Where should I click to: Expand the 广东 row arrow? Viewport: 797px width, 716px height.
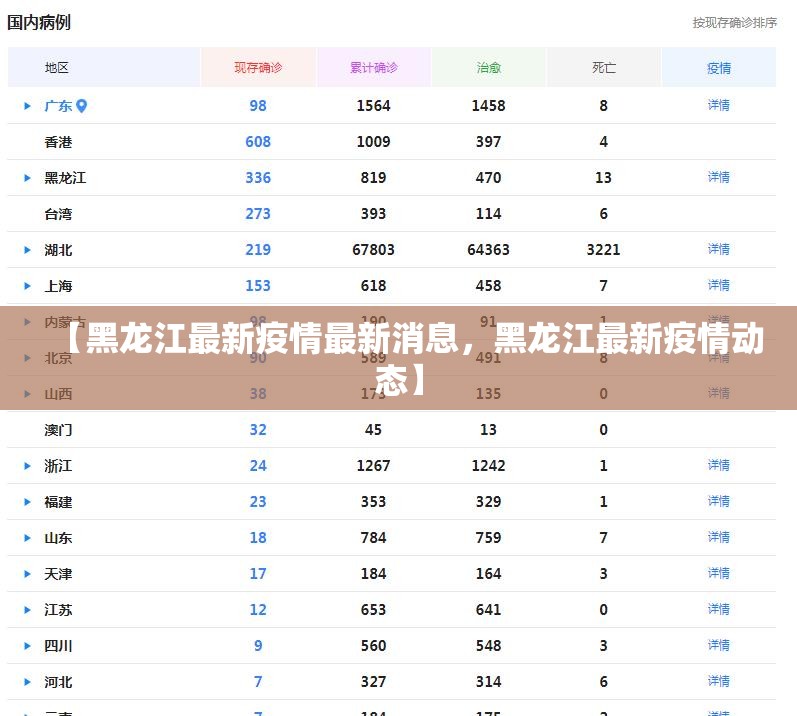click(x=27, y=106)
